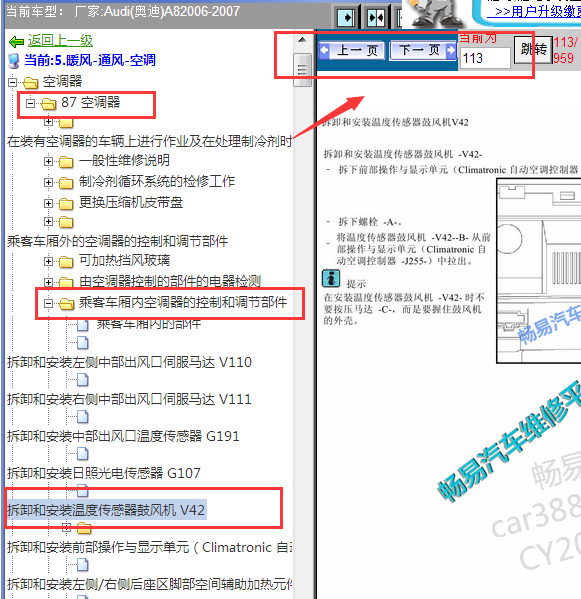Select 一般性维修说明 tree item
This screenshot has height=599, width=581.
click(124, 160)
